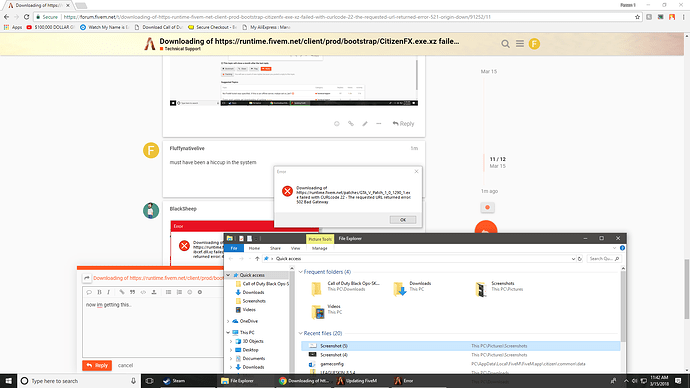The height and width of the screenshot is (388, 690).
Task: Edit the post with the pencil icon
Action: tap(365, 124)
